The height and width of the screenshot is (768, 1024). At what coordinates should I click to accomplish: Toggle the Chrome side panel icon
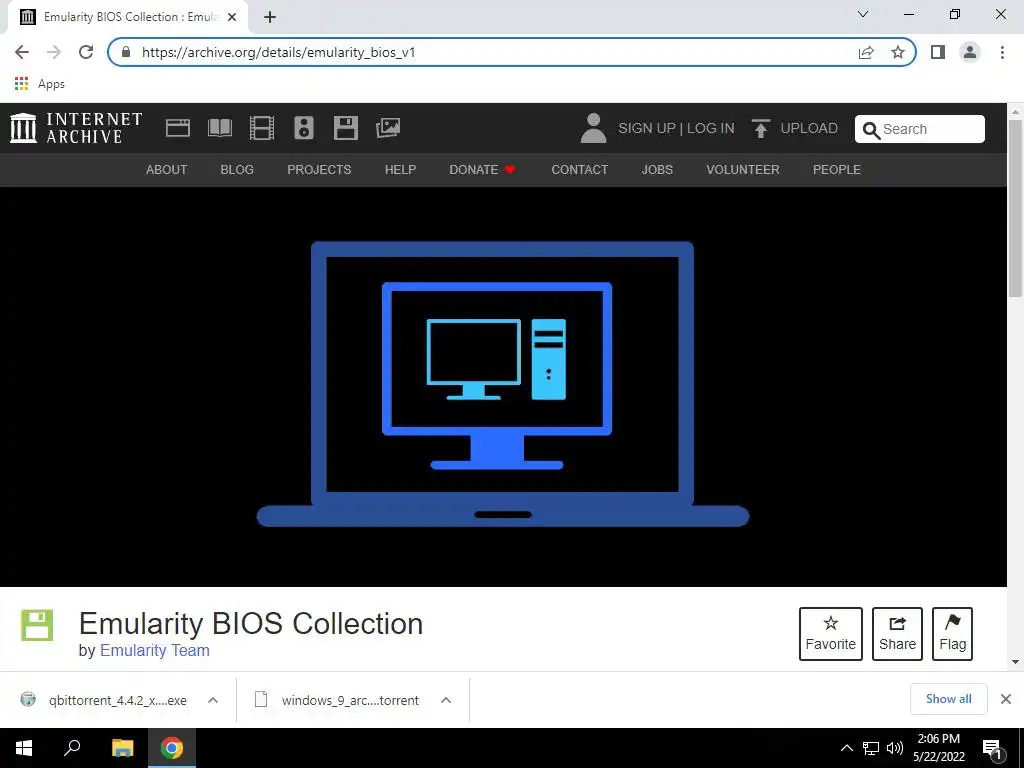point(938,52)
